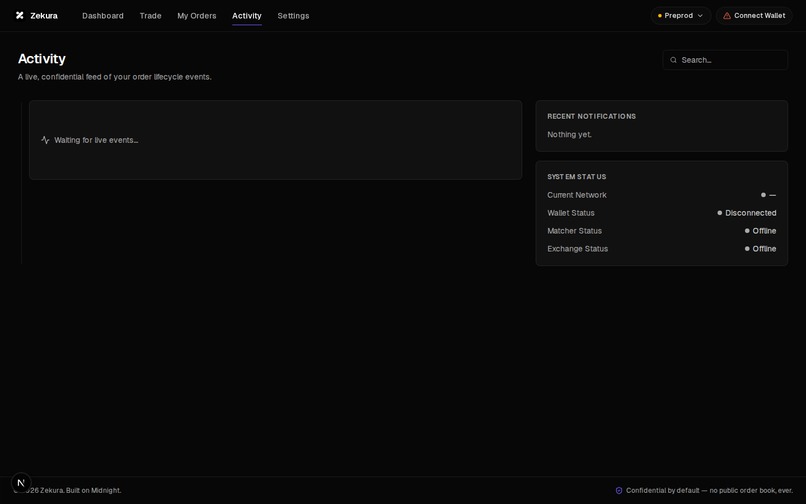
Task: Click the warning triangle icon in Connect Wallet
Action: [727, 16]
